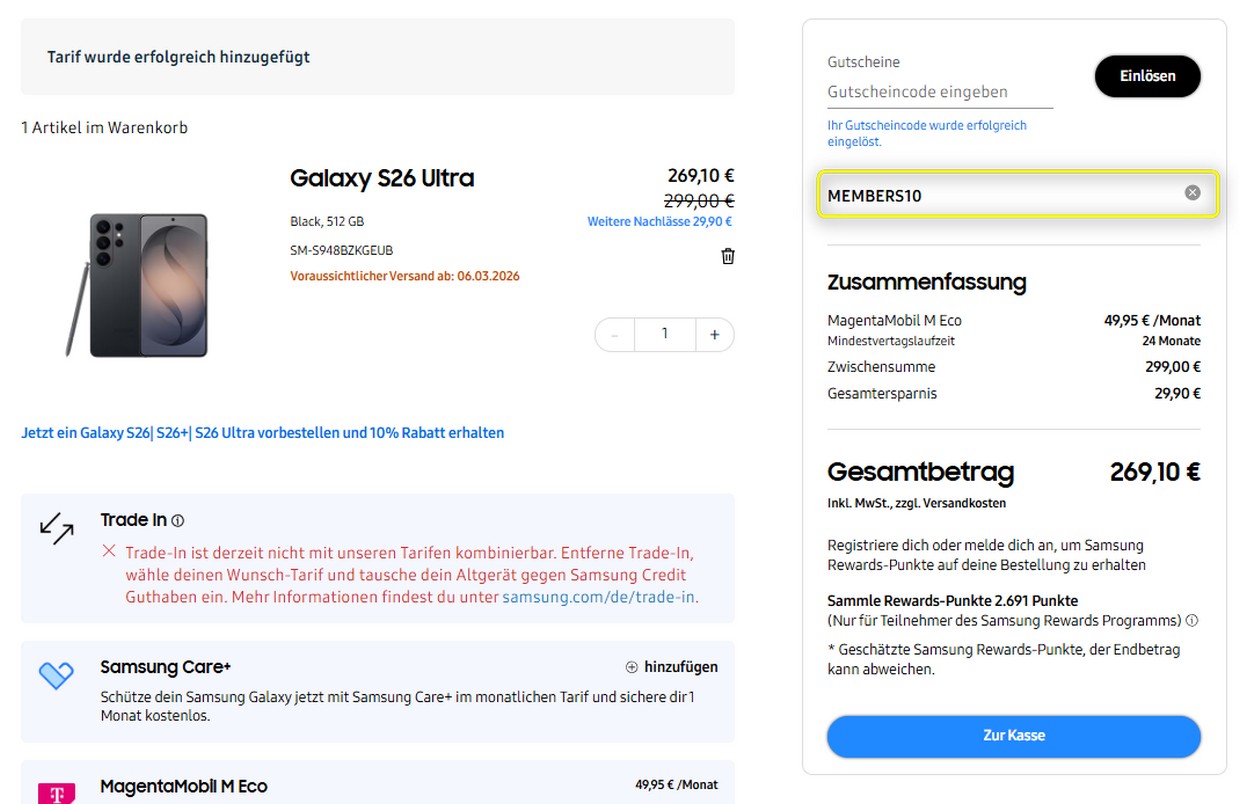The image size is (1240, 804).
Task: Open the Weitere Nachlässe 29,90 € link
Action: coord(659,221)
